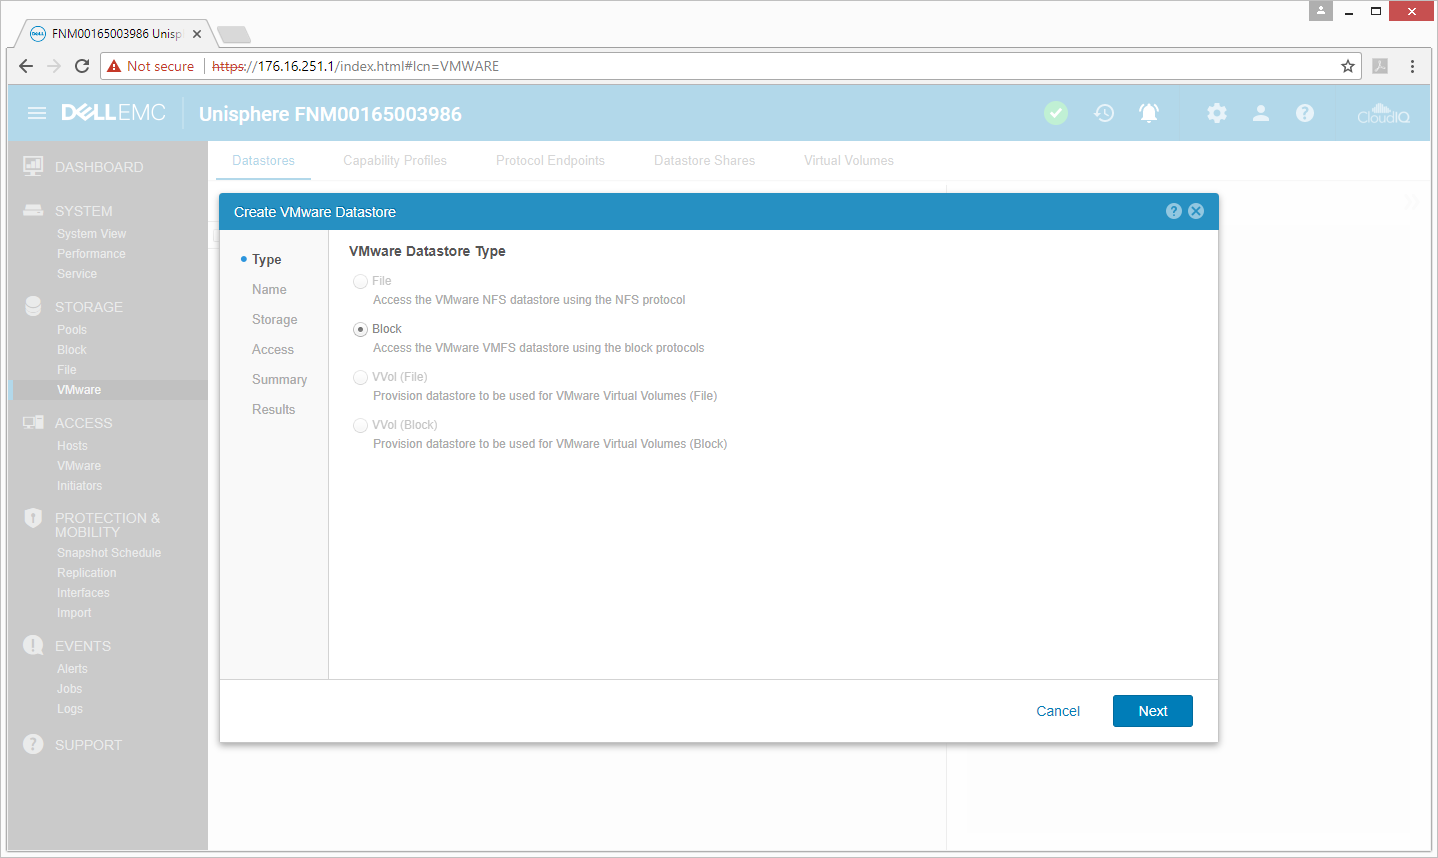Image resolution: width=1438 pixels, height=858 pixels.
Task: Switch to the Virtual Volumes tab
Action: (849, 160)
